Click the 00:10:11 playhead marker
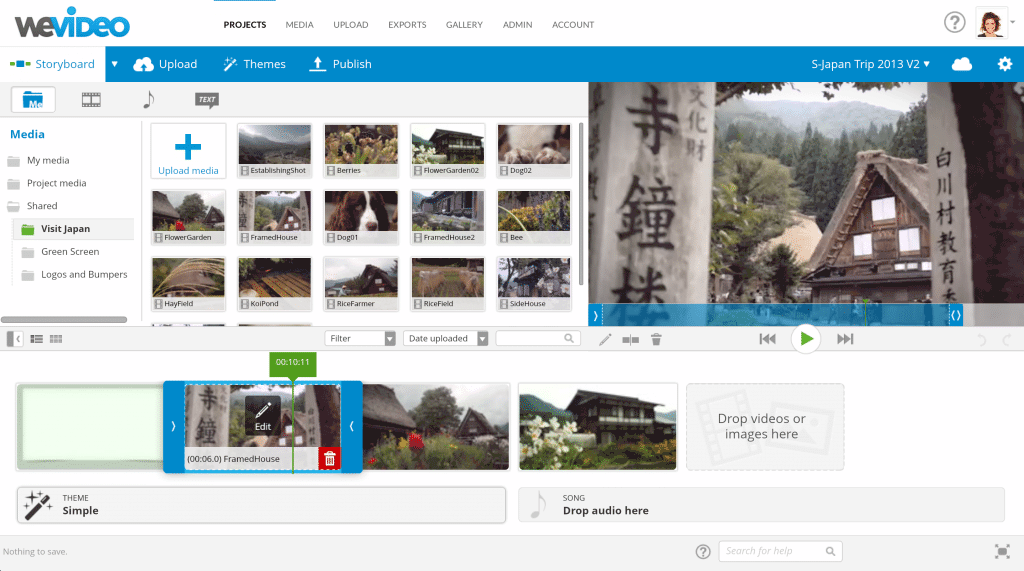This screenshot has width=1024, height=571. (x=293, y=363)
